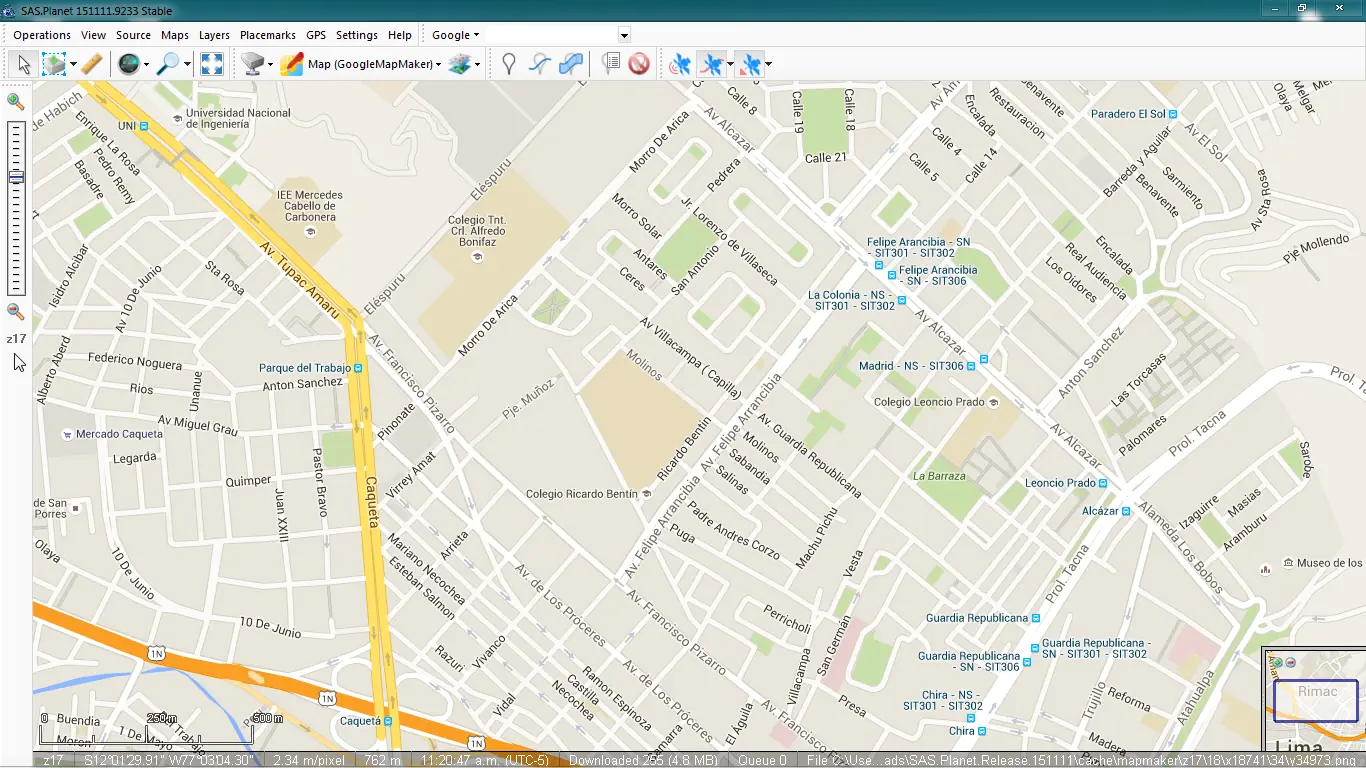The image size is (1366, 768).
Task: Expand the globe Go To dropdown arrow
Action: [146, 65]
